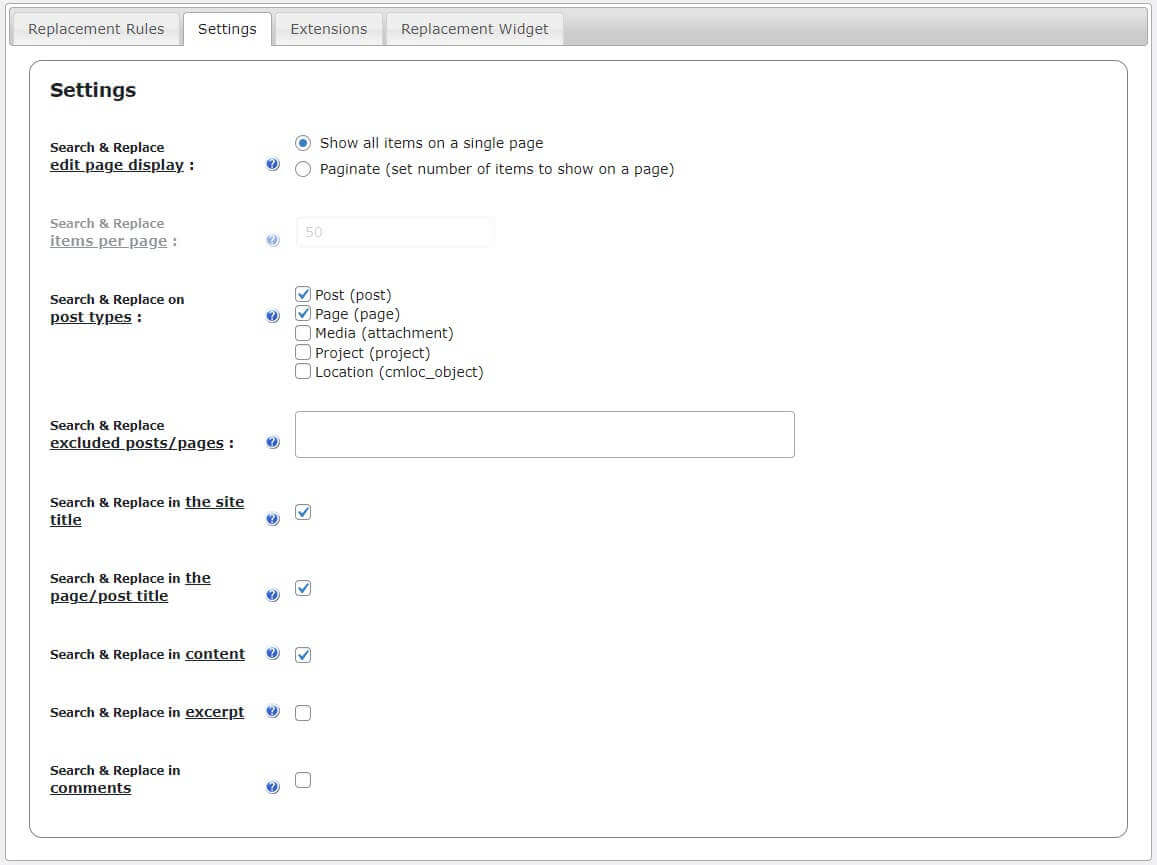Toggle the content replace checkbox

(x=303, y=655)
